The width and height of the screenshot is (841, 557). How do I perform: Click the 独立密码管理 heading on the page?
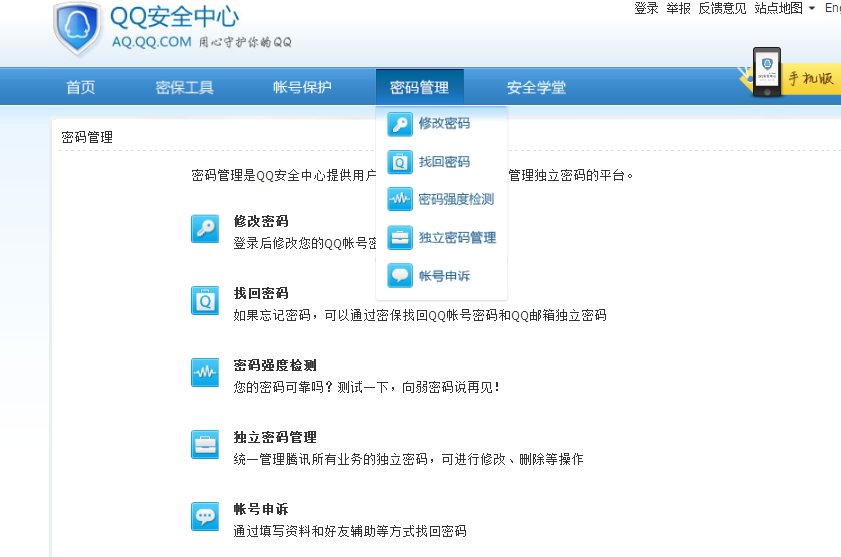coord(275,437)
